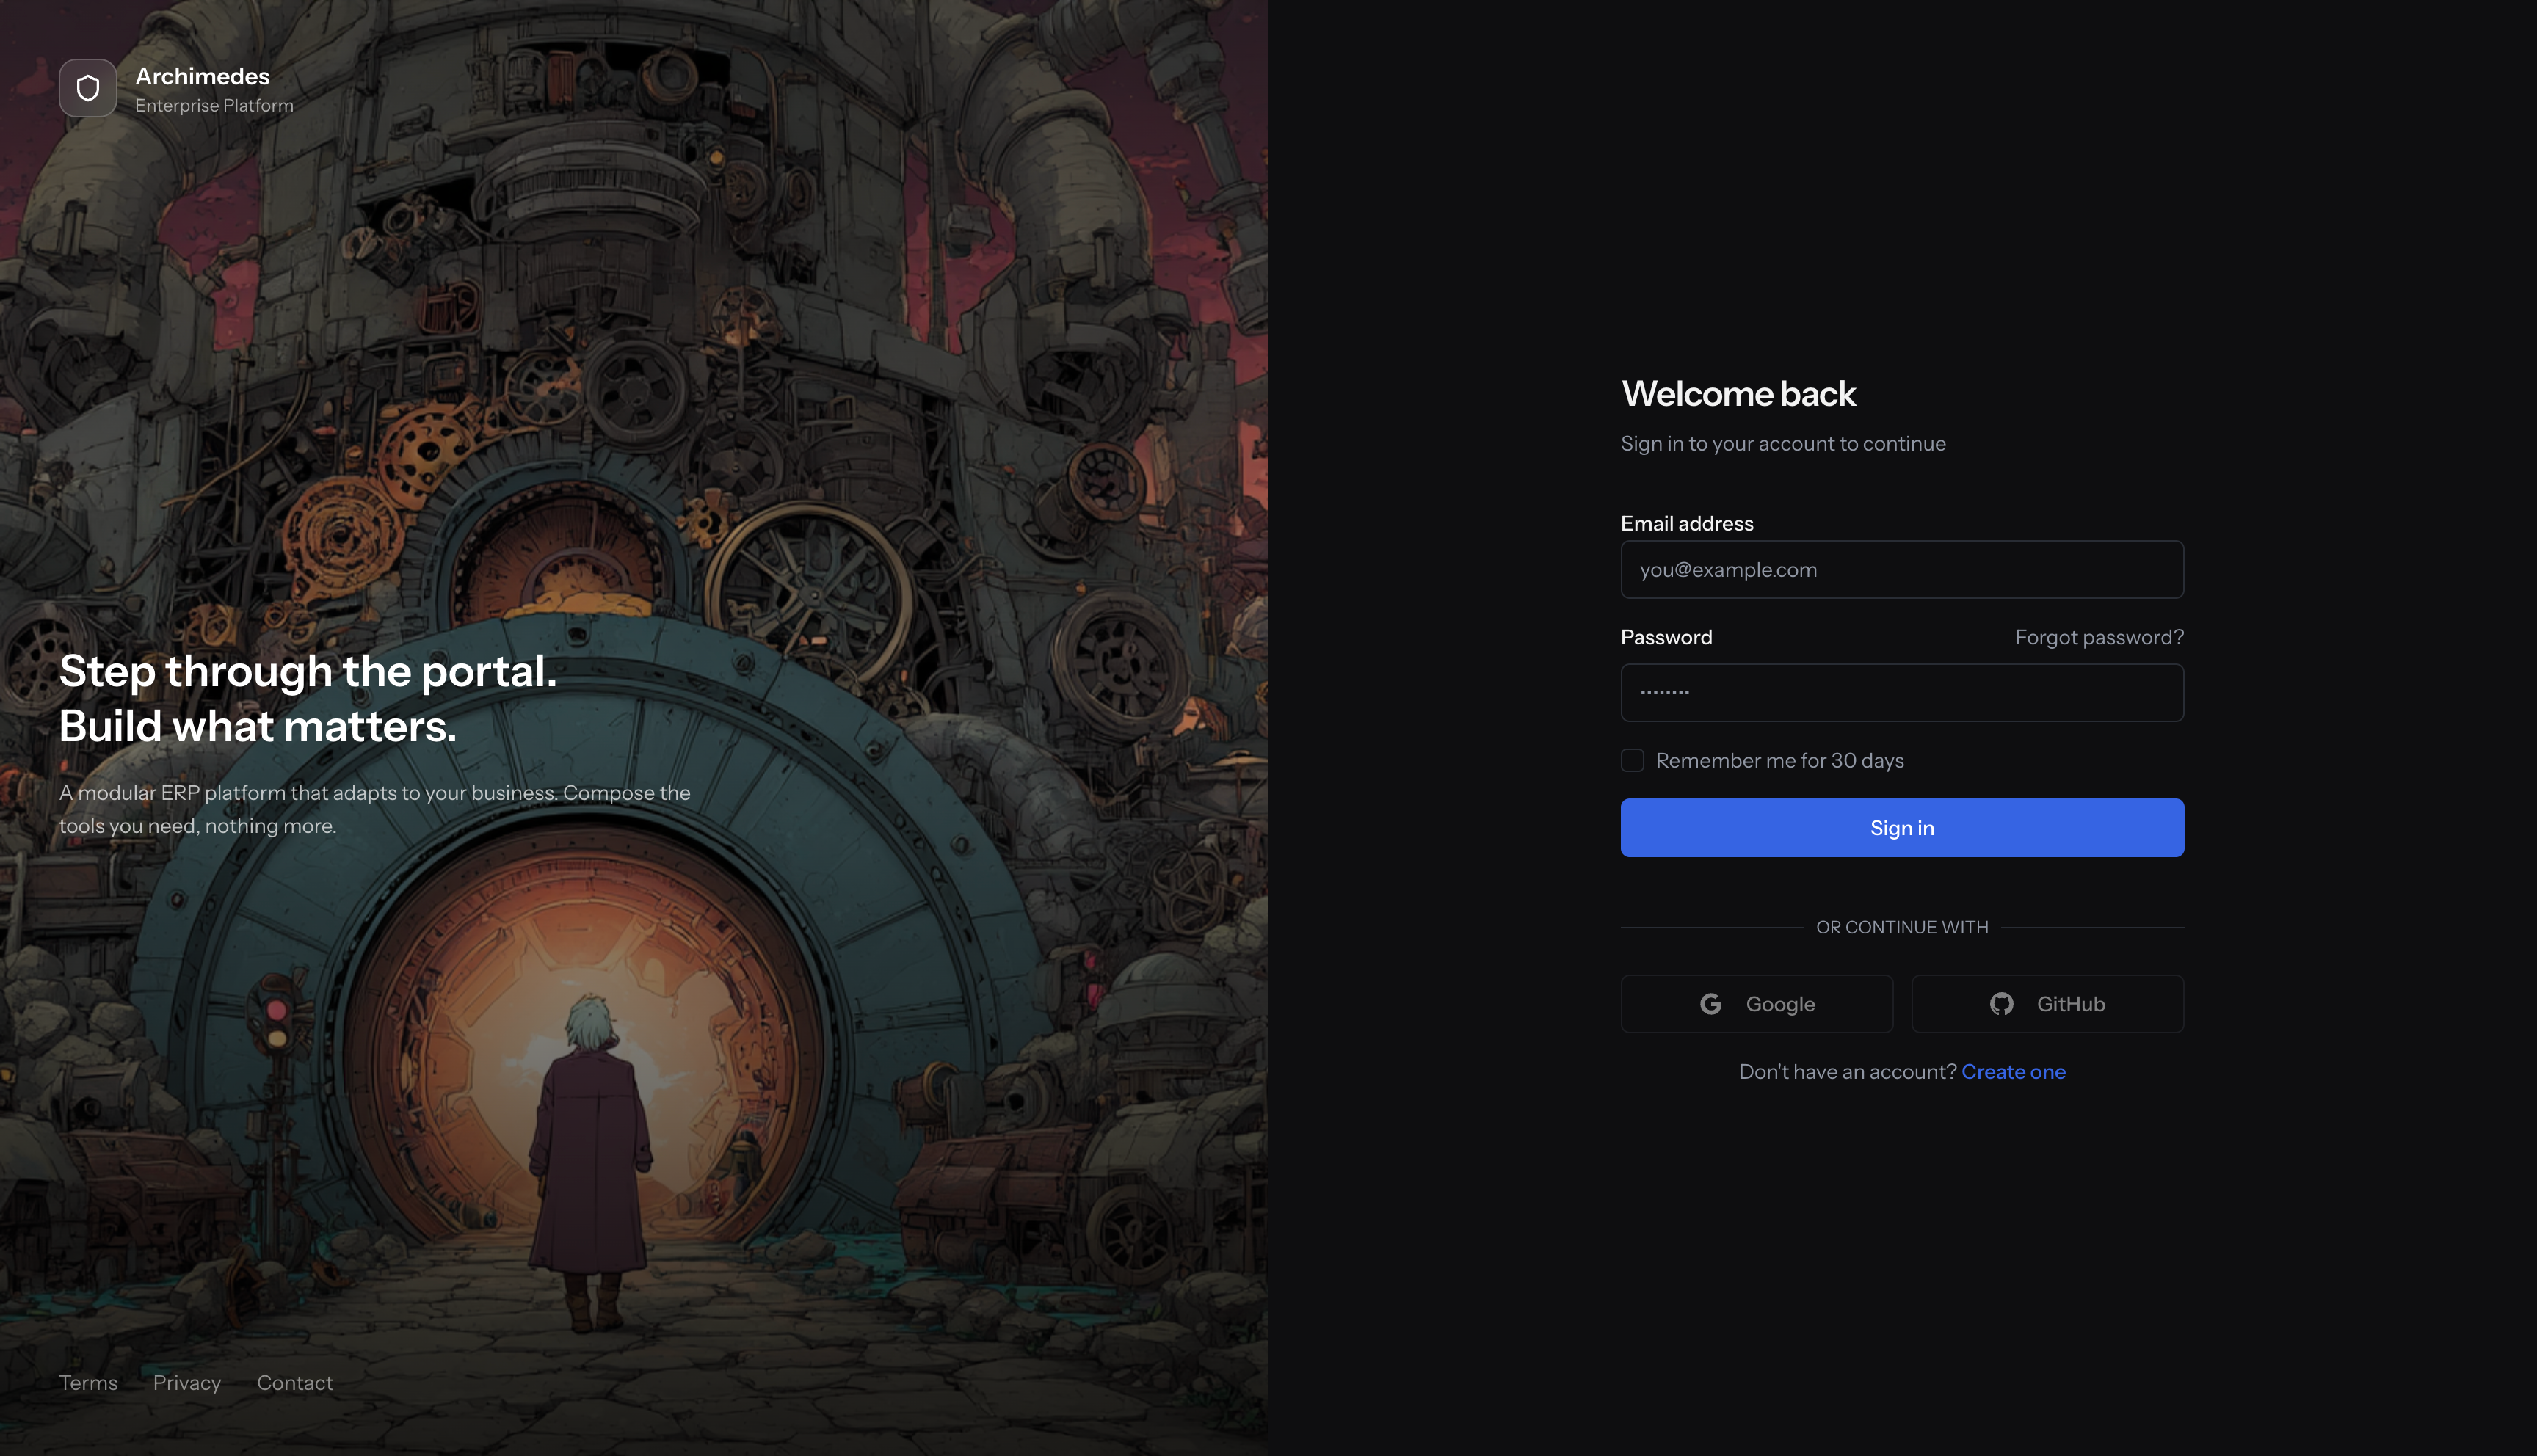The height and width of the screenshot is (1456, 2537).
Task: Open the Terms footer link
Action: 88,1383
